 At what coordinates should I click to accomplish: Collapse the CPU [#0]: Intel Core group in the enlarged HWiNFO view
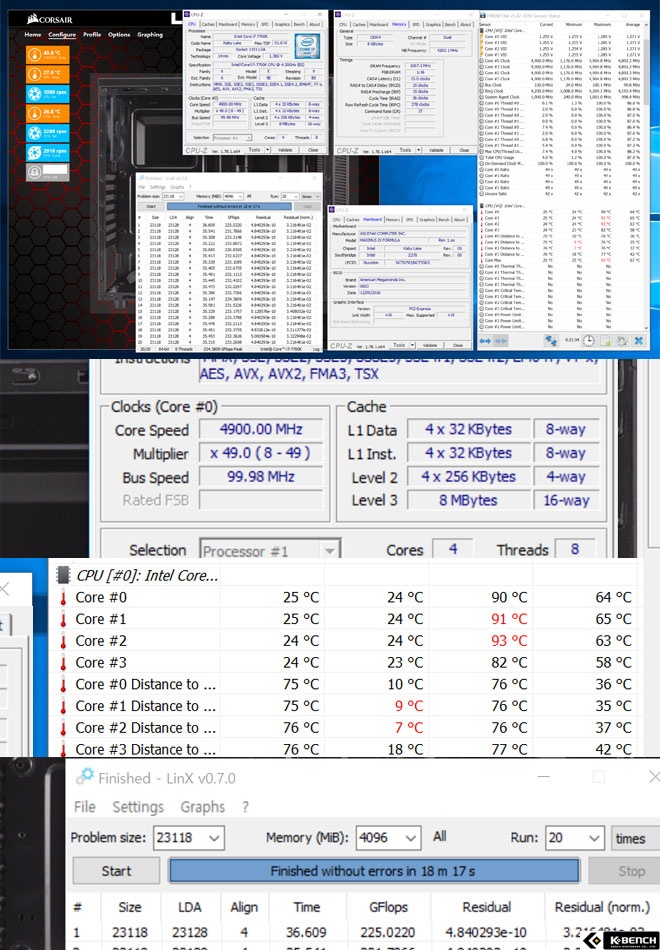[62, 574]
